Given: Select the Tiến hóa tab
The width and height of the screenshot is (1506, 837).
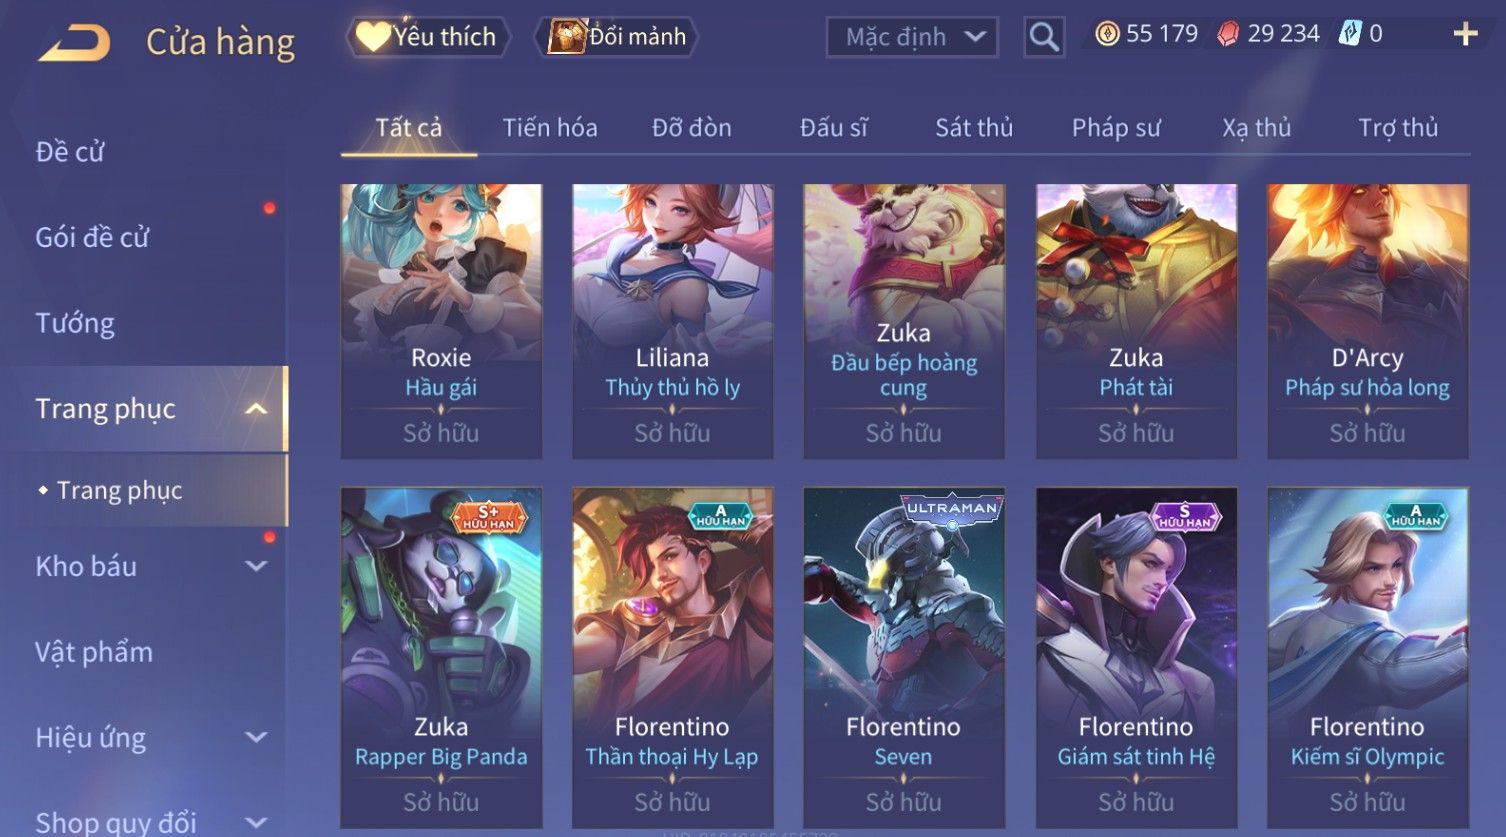Looking at the screenshot, I should click(x=550, y=128).
